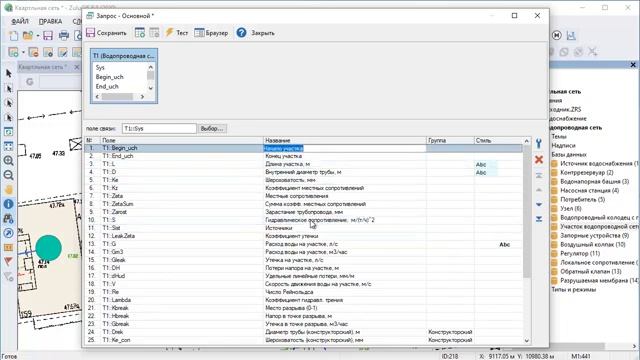
Task: Click Закрыть in the query toolbar
Action: [262, 33]
